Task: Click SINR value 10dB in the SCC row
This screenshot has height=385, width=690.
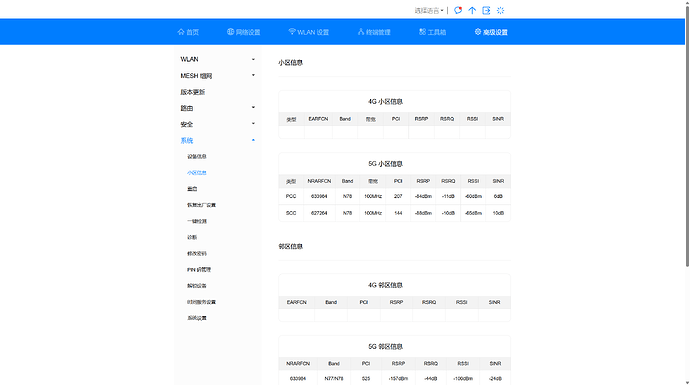Action: click(x=498, y=213)
